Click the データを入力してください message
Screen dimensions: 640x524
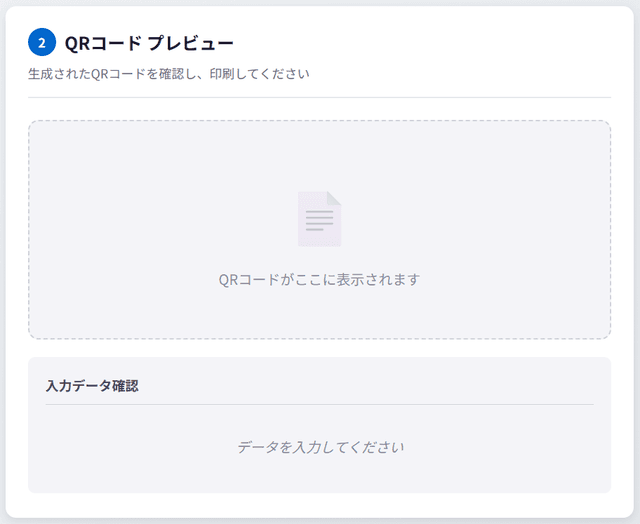(x=320, y=447)
